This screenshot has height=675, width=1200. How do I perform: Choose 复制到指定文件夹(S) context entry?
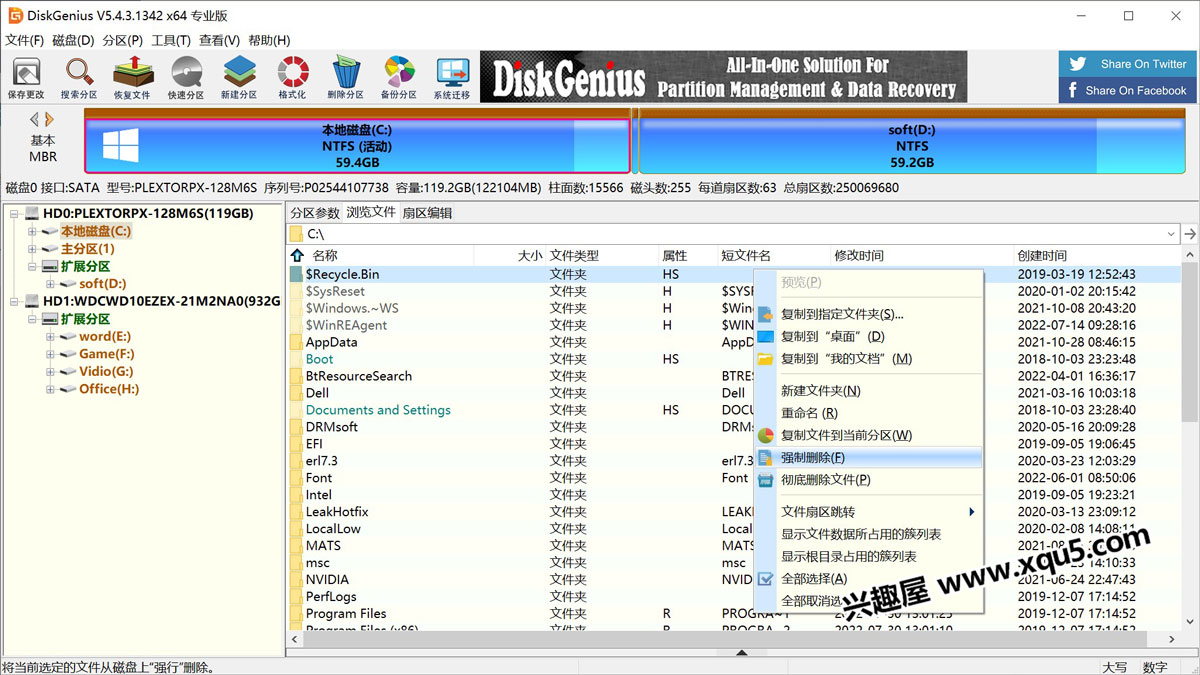(868, 314)
